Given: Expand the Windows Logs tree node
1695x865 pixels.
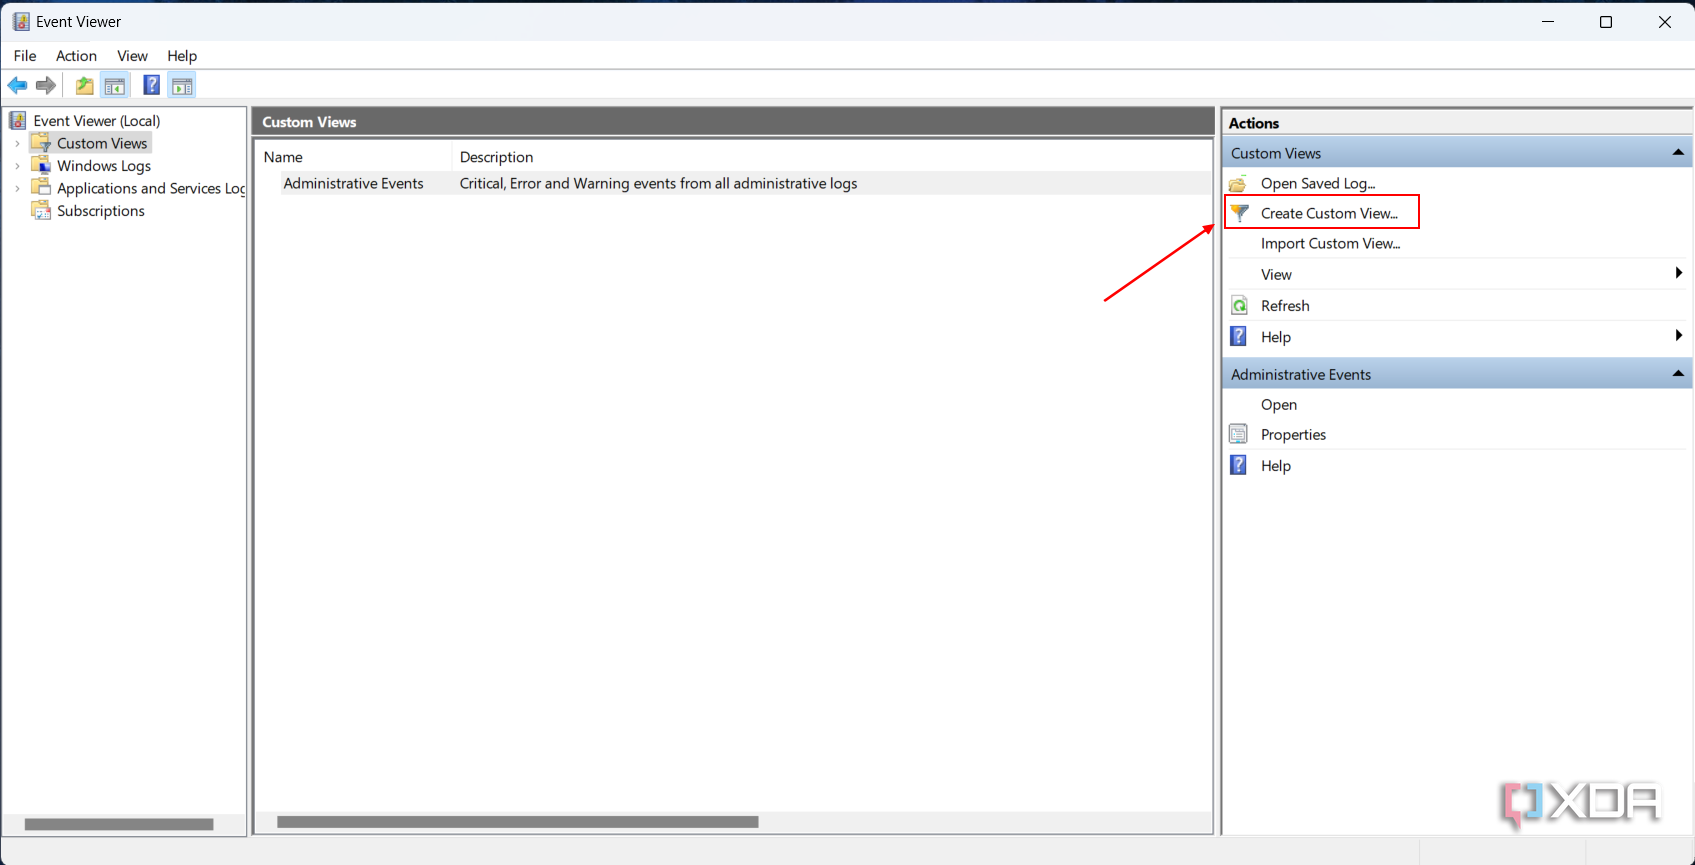Looking at the screenshot, I should coord(17,166).
